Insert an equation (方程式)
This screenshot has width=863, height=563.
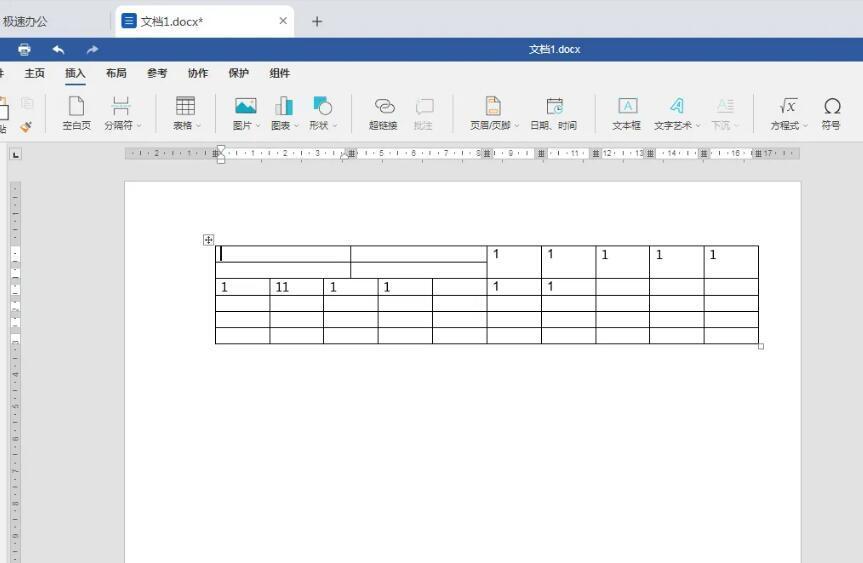click(x=788, y=106)
